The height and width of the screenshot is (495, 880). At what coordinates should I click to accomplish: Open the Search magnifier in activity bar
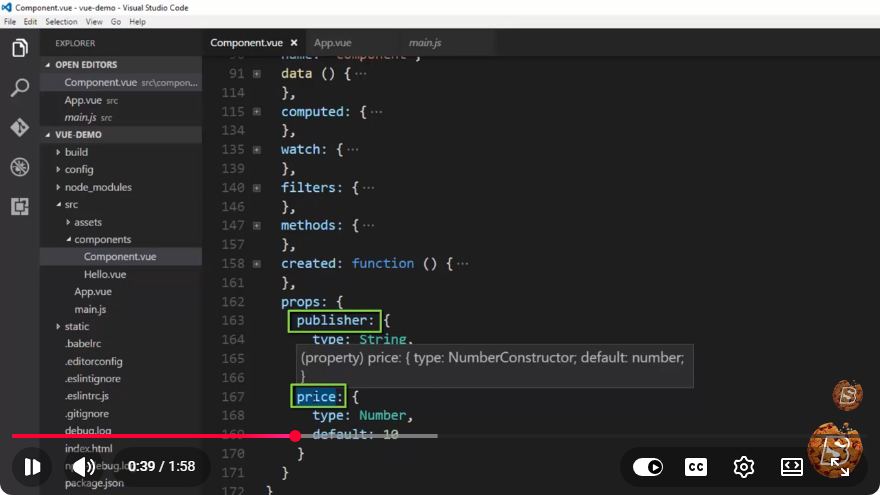coord(20,87)
